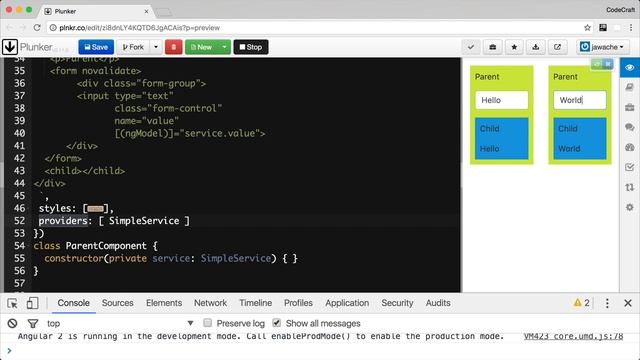
Task: Click the Plunker logo icon
Action: click(10, 47)
